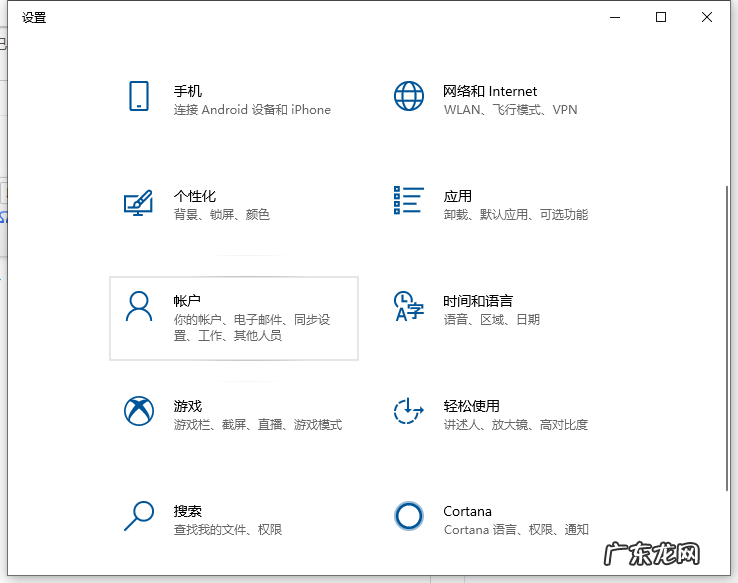The image size is (738, 583).
Task: Click the Cortana circle icon
Action: [x=409, y=516]
